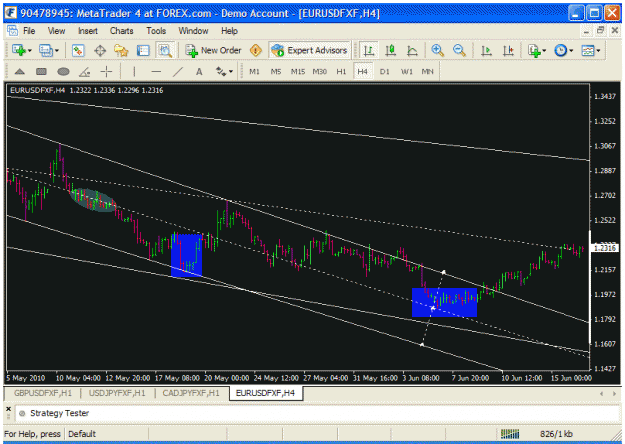This screenshot has width=625, height=444.
Task: Switch timeframe to MN
Action: [428, 72]
